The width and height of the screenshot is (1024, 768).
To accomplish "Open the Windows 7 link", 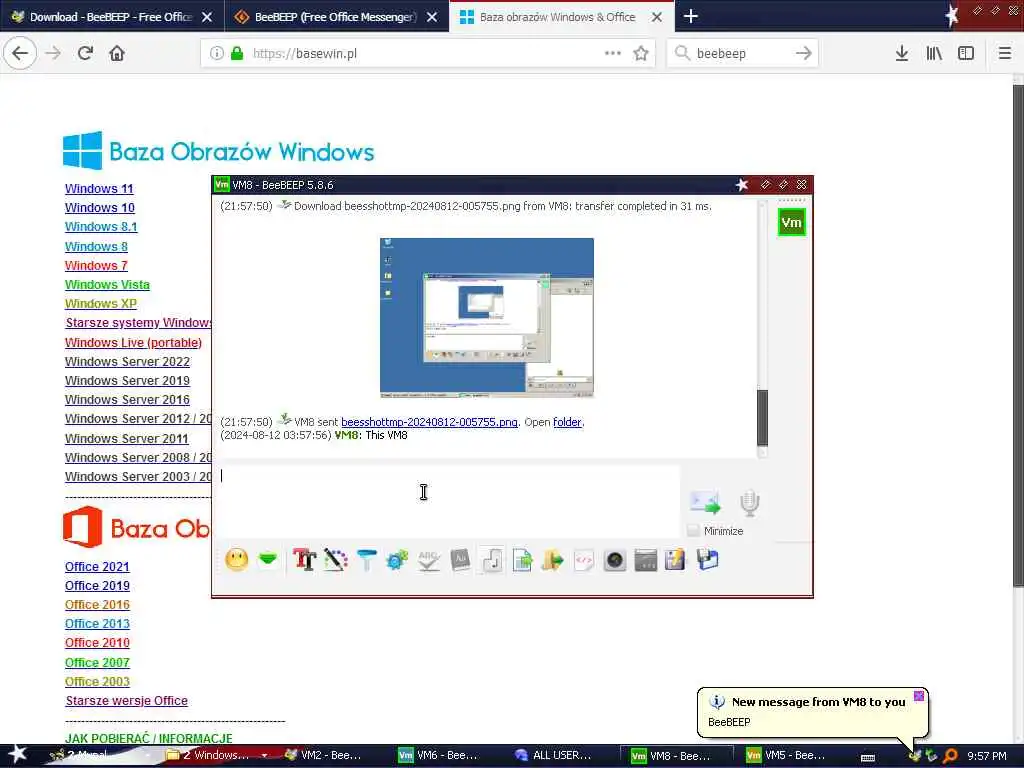I will click(96, 266).
